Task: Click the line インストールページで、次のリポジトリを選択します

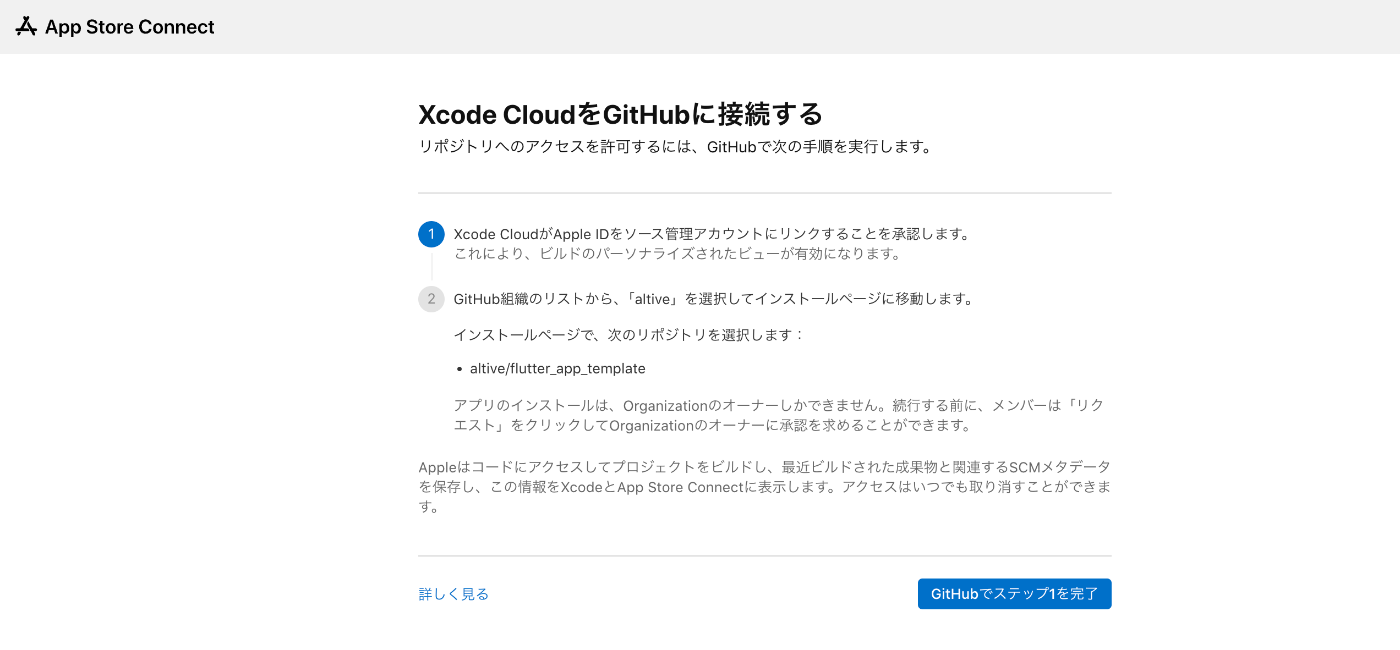Action: click(629, 334)
